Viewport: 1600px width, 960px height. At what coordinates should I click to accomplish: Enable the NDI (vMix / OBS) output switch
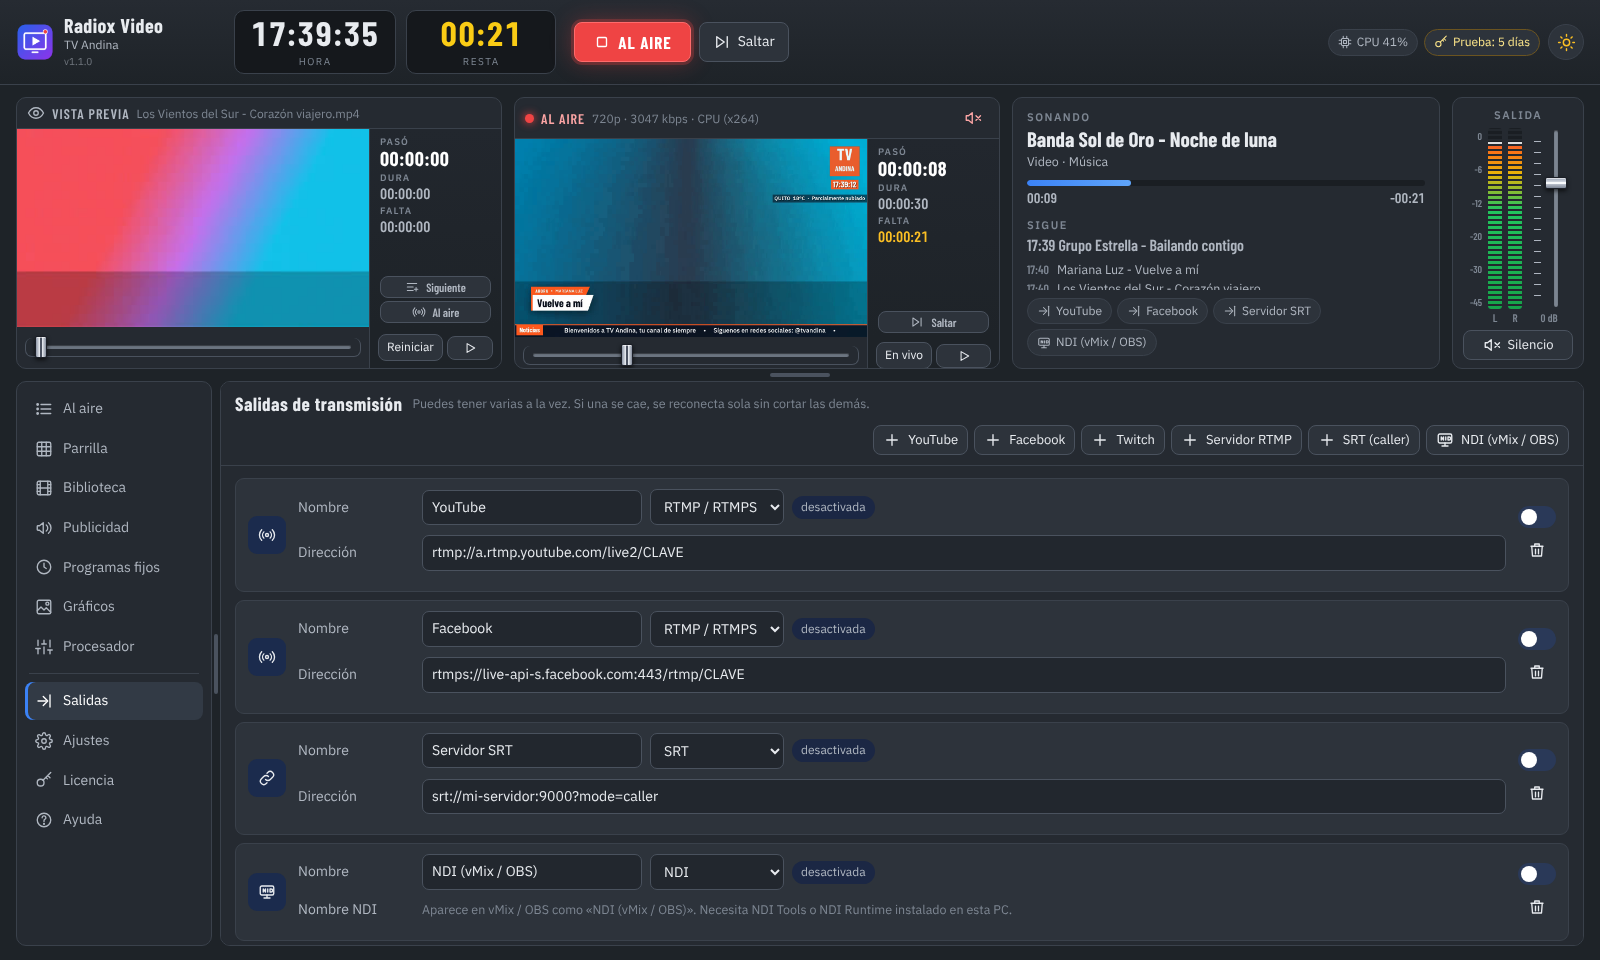pyautogui.click(x=1537, y=874)
